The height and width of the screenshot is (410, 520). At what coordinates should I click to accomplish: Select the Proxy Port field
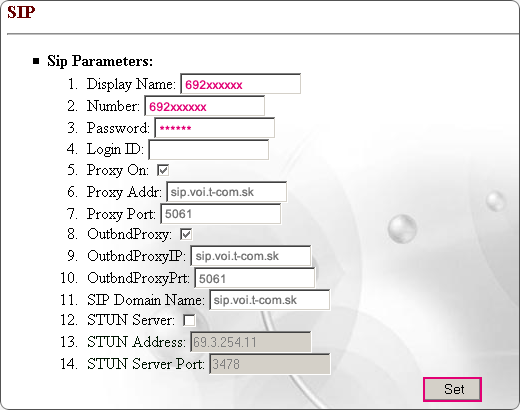point(220,214)
